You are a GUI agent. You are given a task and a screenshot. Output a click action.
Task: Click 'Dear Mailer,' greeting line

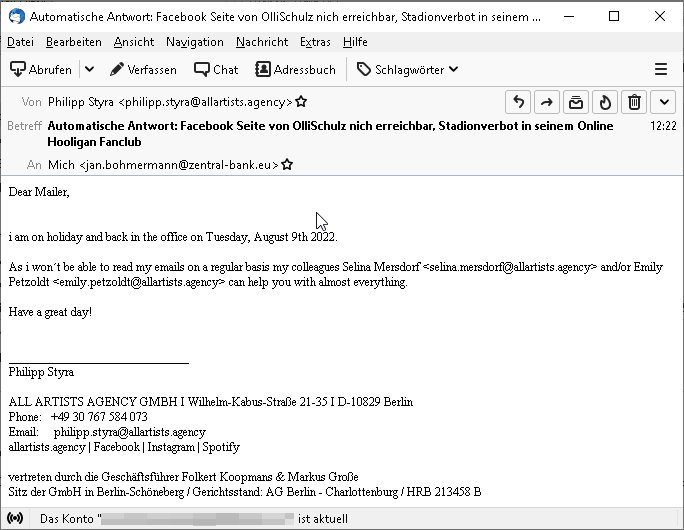tap(39, 192)
